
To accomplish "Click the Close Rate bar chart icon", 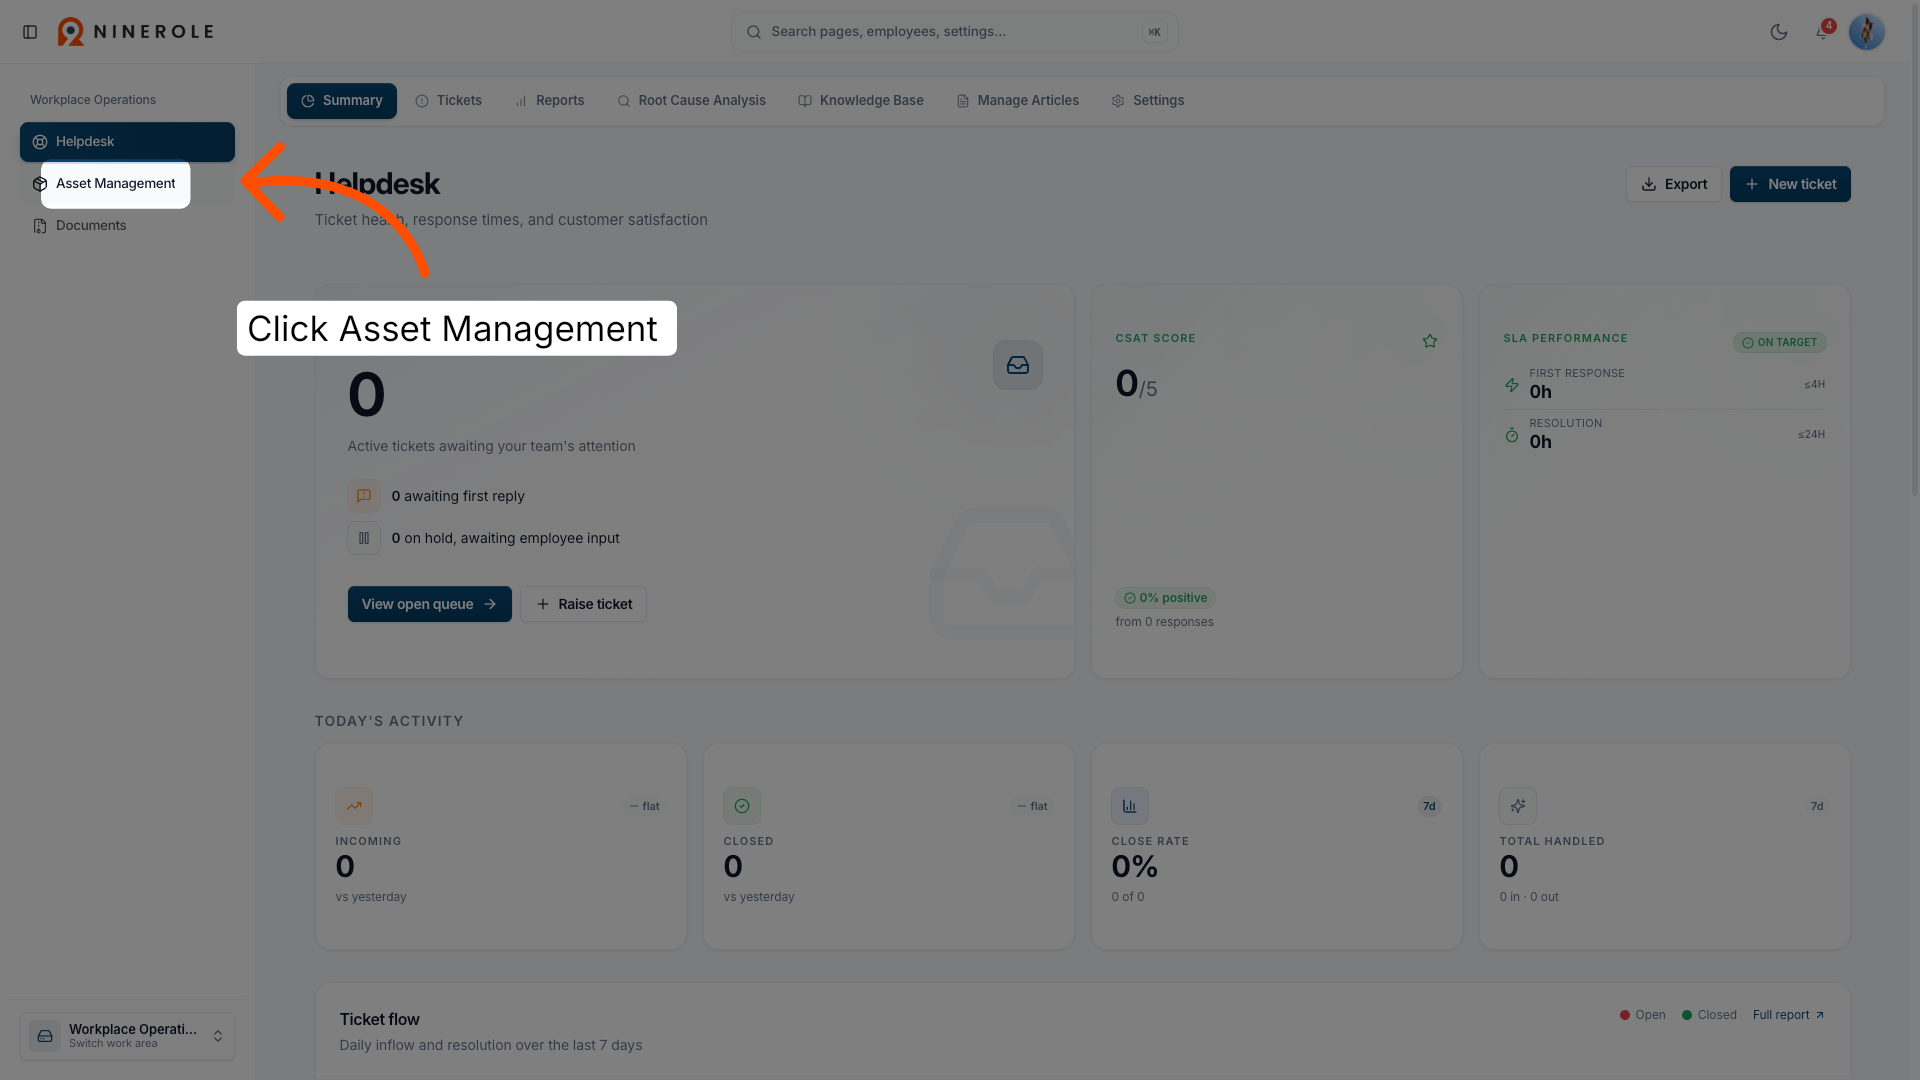I will coord(1130,806).
